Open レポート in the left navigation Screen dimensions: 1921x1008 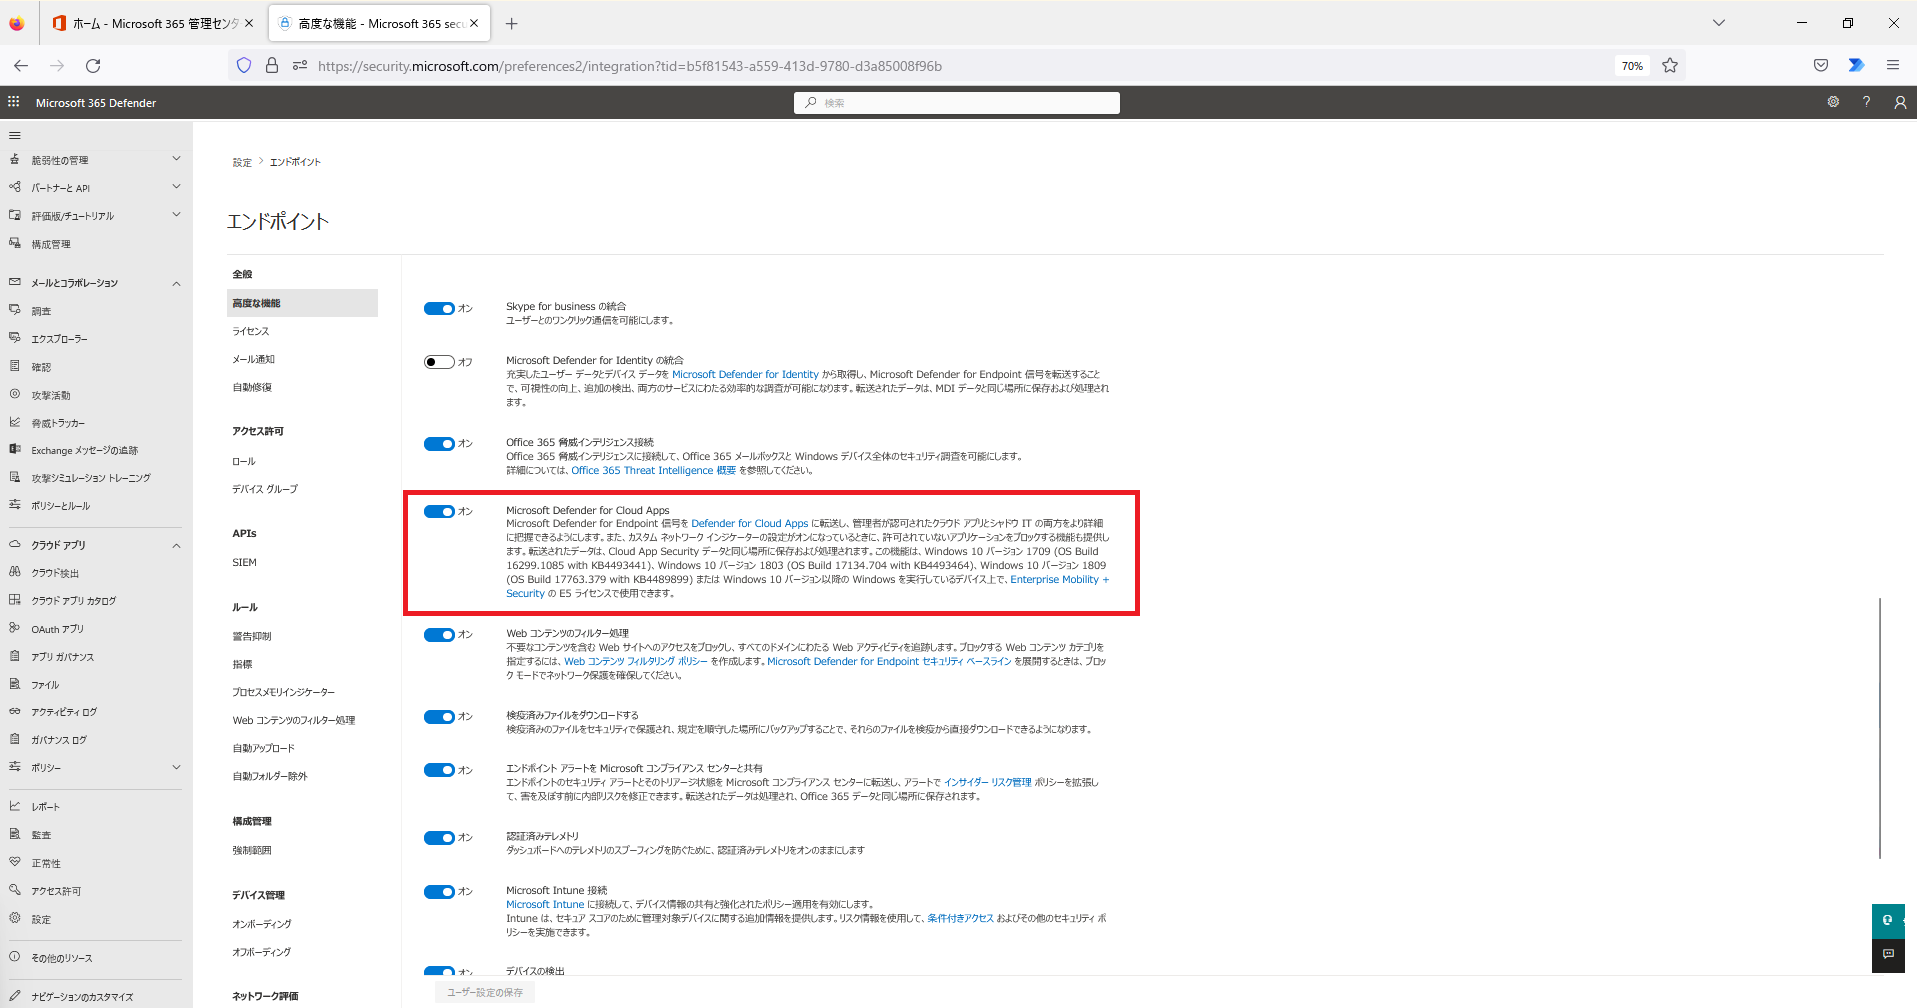click(45, 806)
